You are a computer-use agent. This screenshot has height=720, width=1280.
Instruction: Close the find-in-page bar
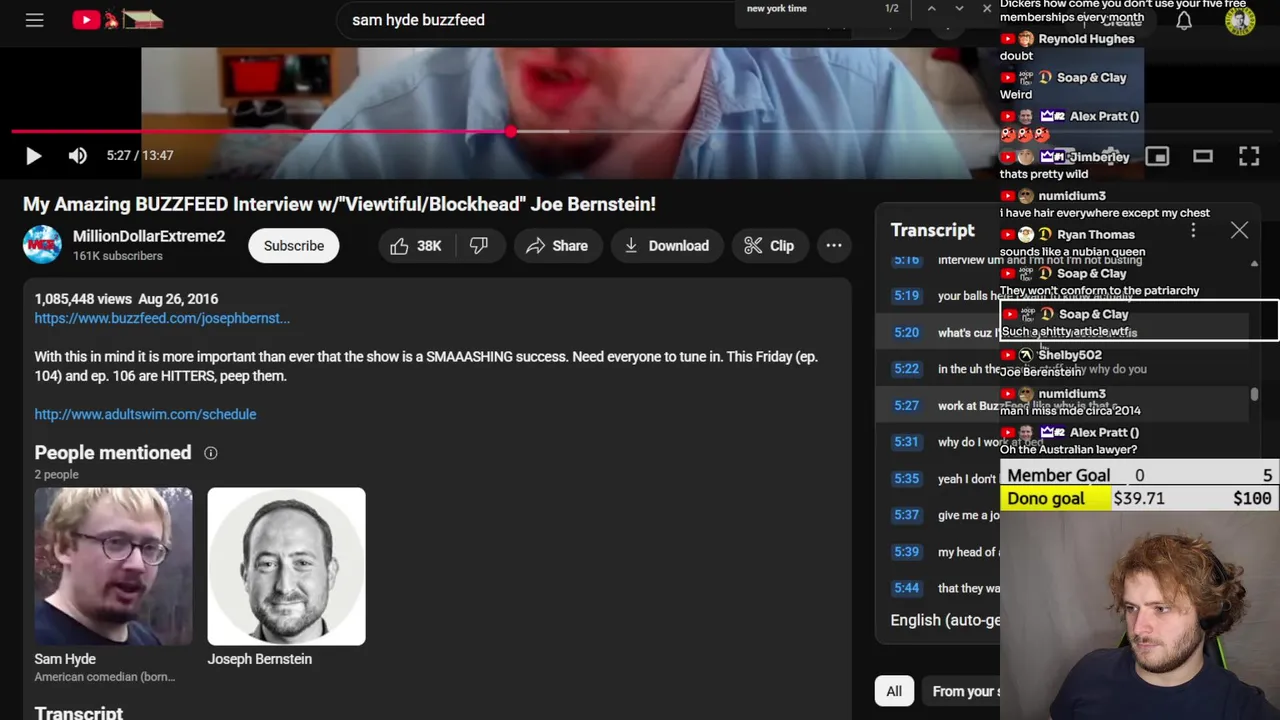tap(987, 9)
